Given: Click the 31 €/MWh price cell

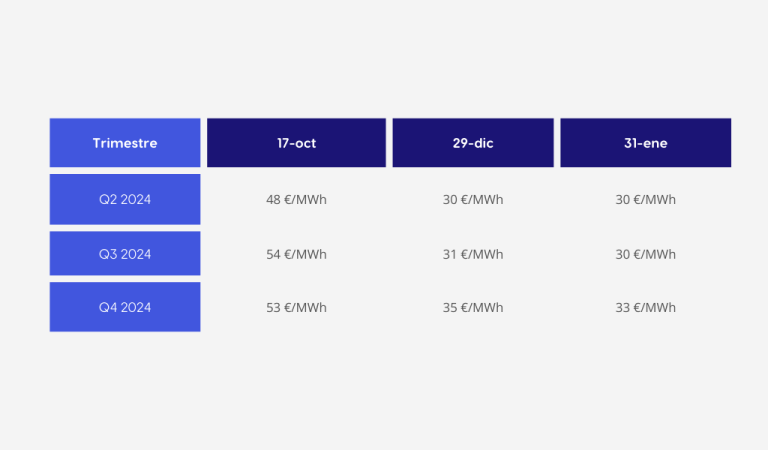Looking at the screenshot, I should point(473,254).
